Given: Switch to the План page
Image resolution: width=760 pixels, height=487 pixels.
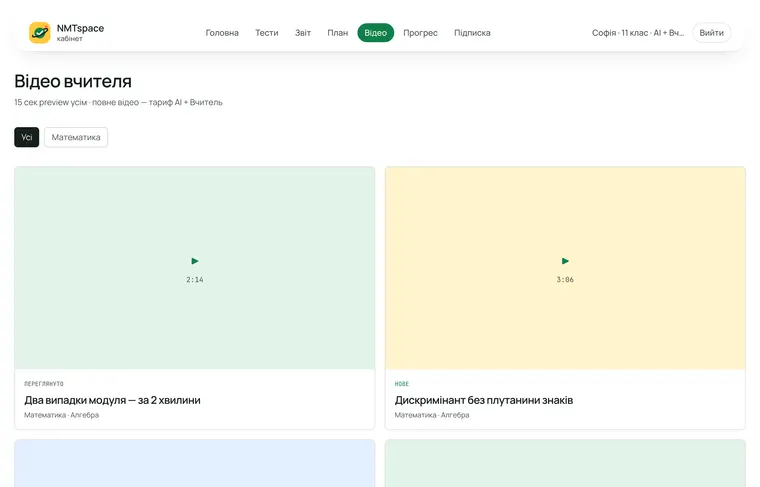Looking at the screenshot, I should coord(337,32).
